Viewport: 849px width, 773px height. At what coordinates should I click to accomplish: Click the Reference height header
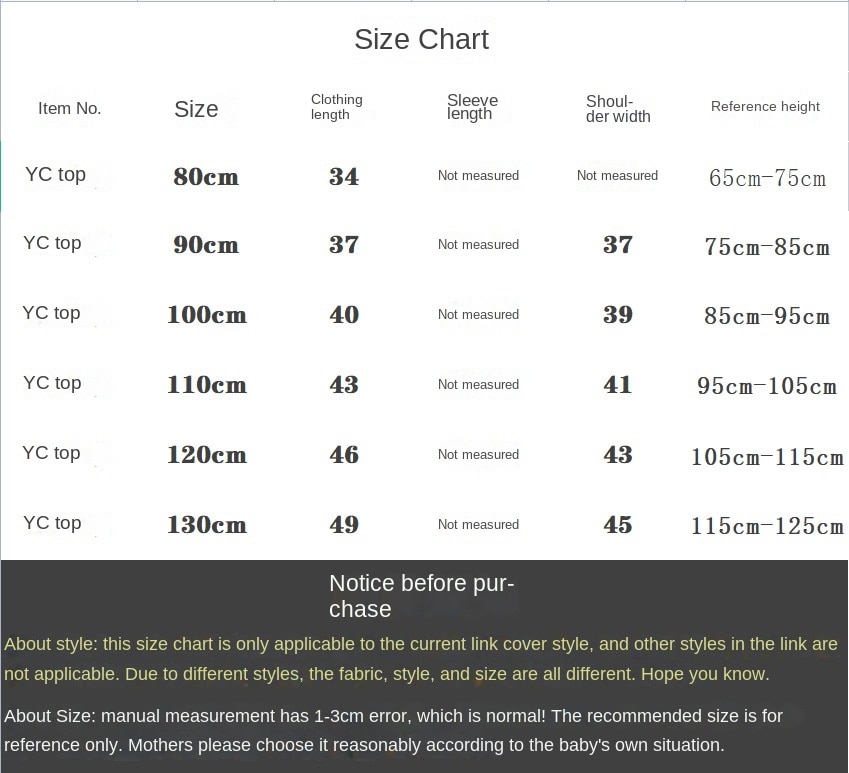[x=765, y=106]
